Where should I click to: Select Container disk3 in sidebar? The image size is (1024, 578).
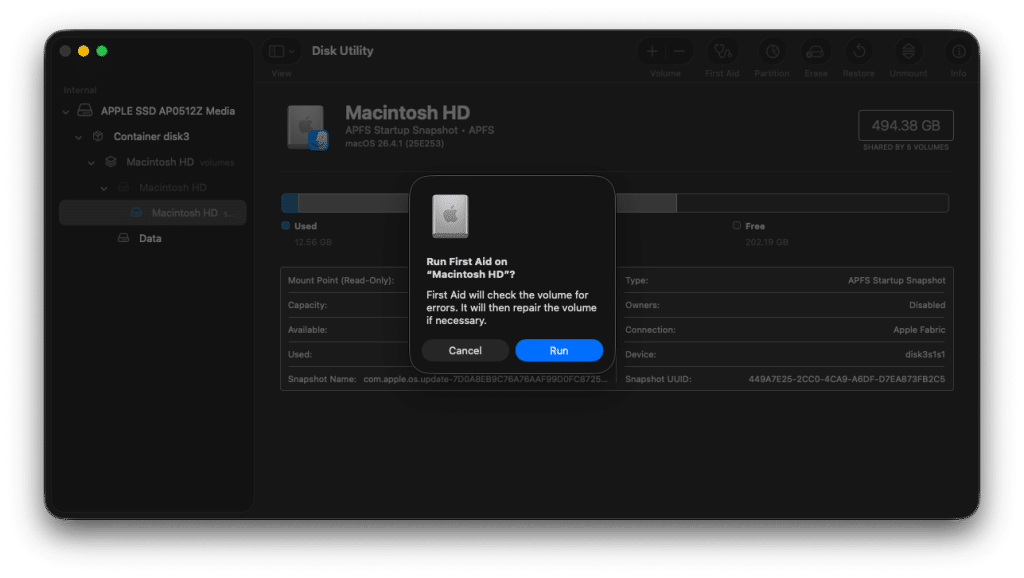152,136
